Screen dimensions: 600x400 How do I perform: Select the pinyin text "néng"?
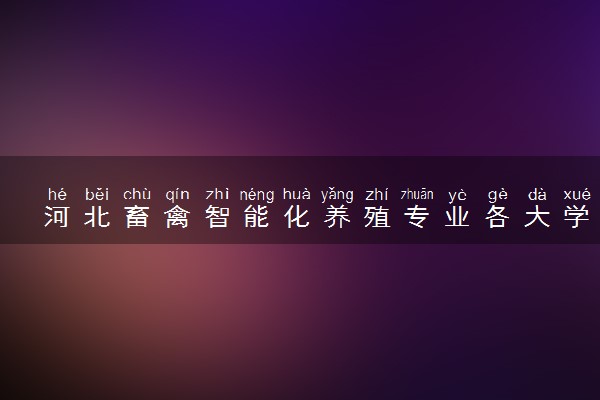(257, 195)
